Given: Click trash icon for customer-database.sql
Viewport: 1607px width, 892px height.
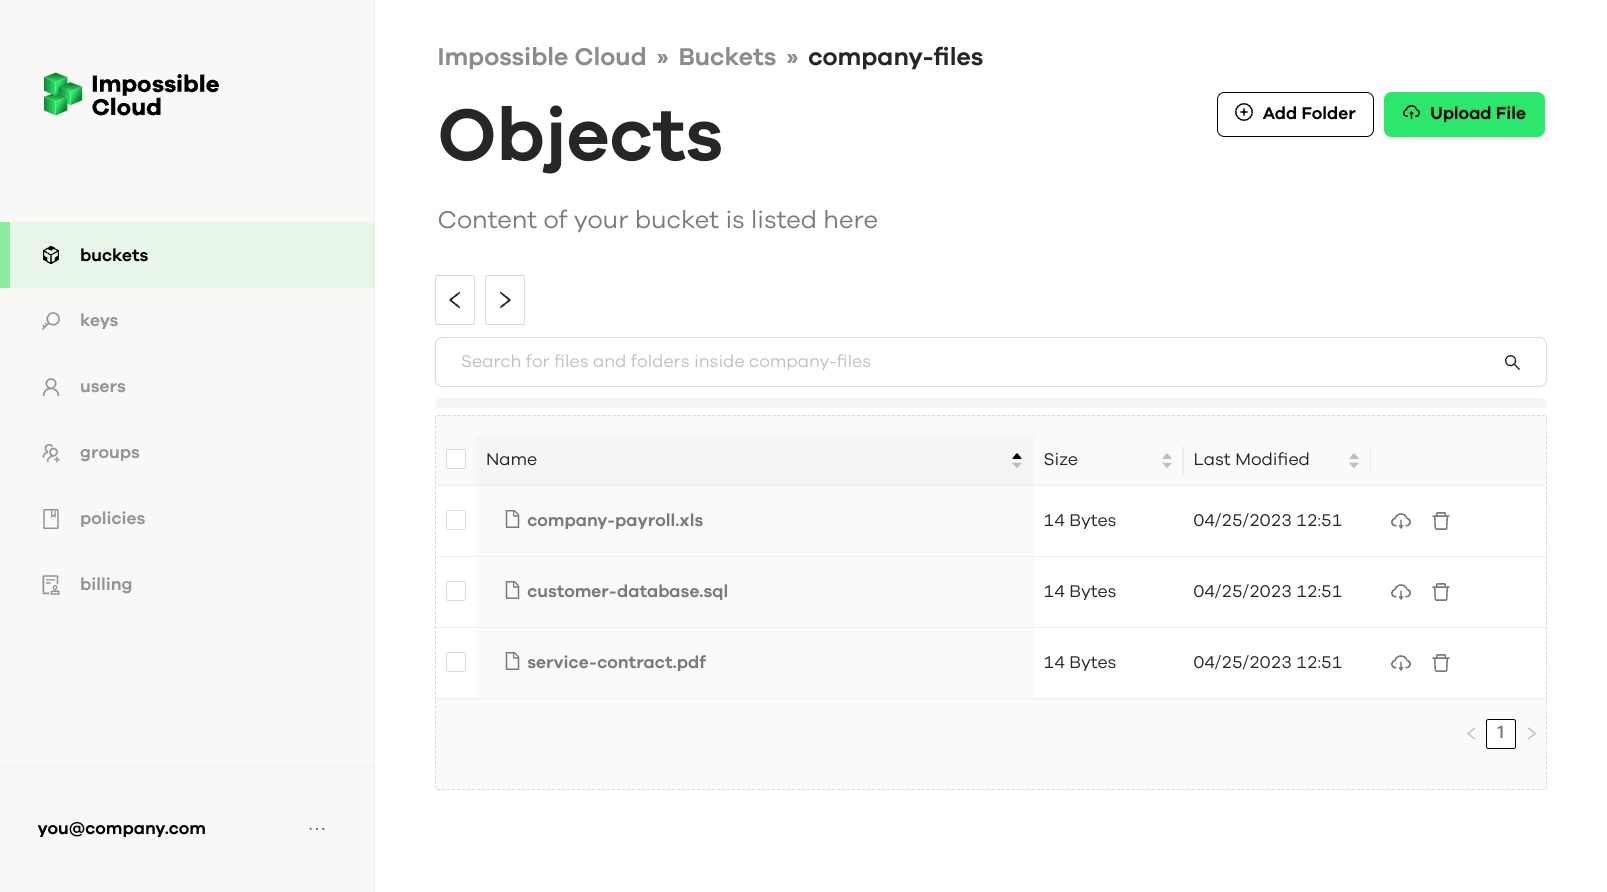Looking at the screenshot, I should coord(1440,592).
